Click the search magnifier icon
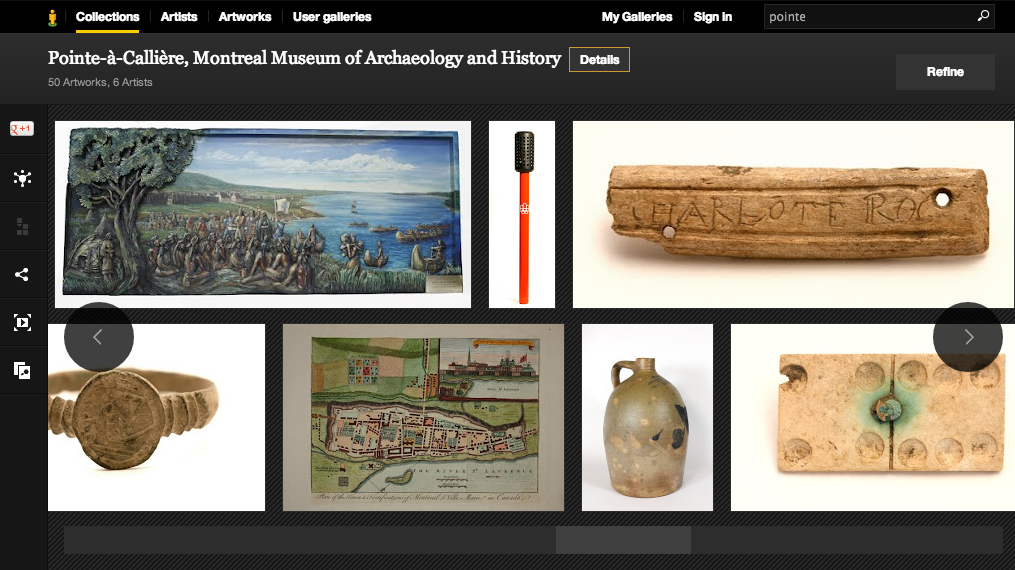The width and height of the screenshot is (1015, 570). pos(983,16)
